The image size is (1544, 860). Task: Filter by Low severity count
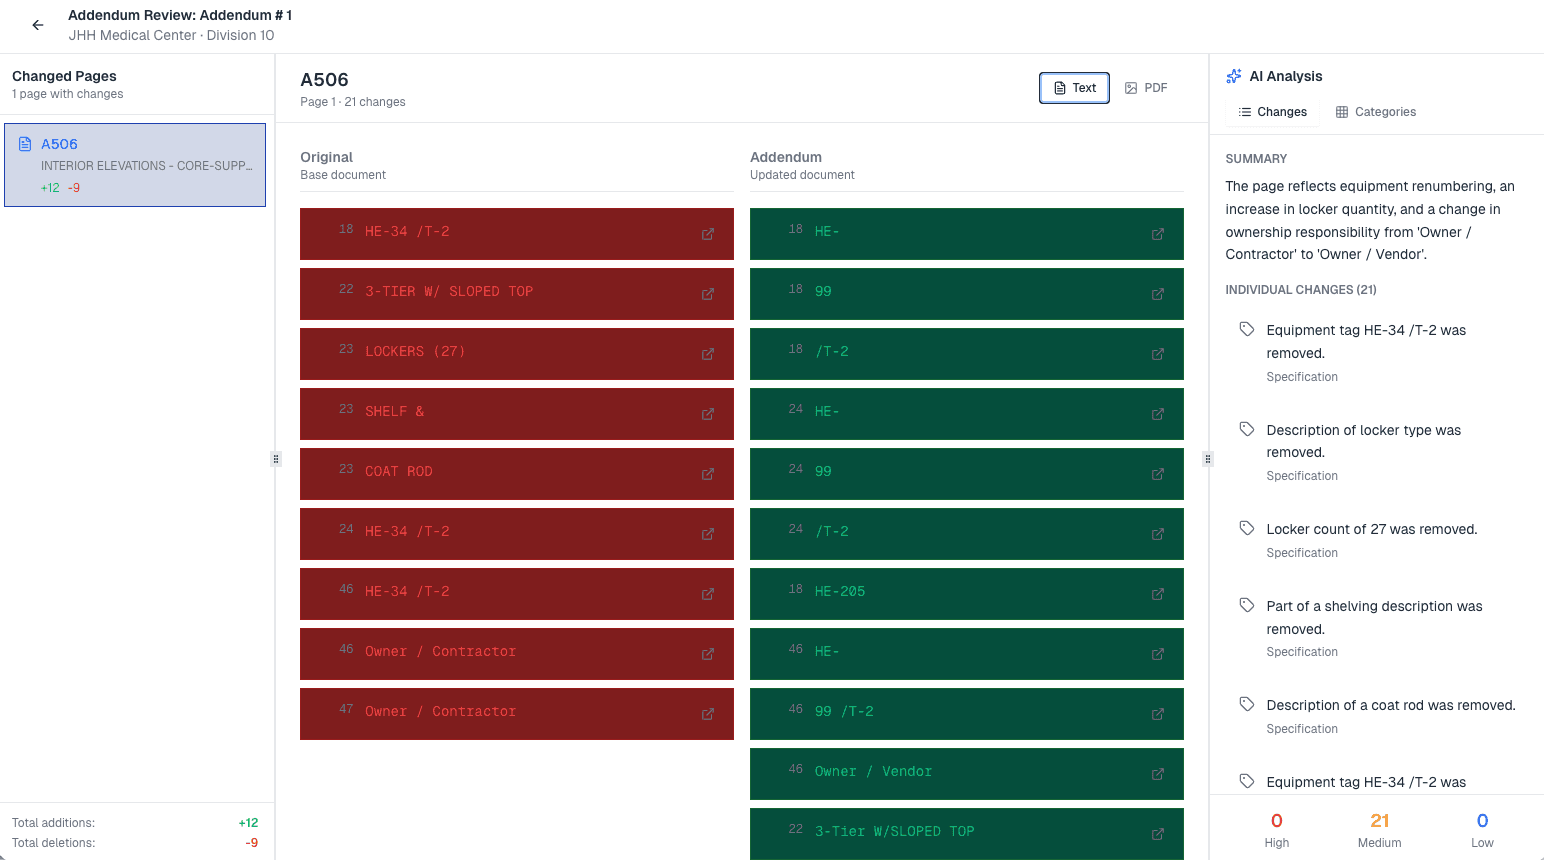point(1482,829)
